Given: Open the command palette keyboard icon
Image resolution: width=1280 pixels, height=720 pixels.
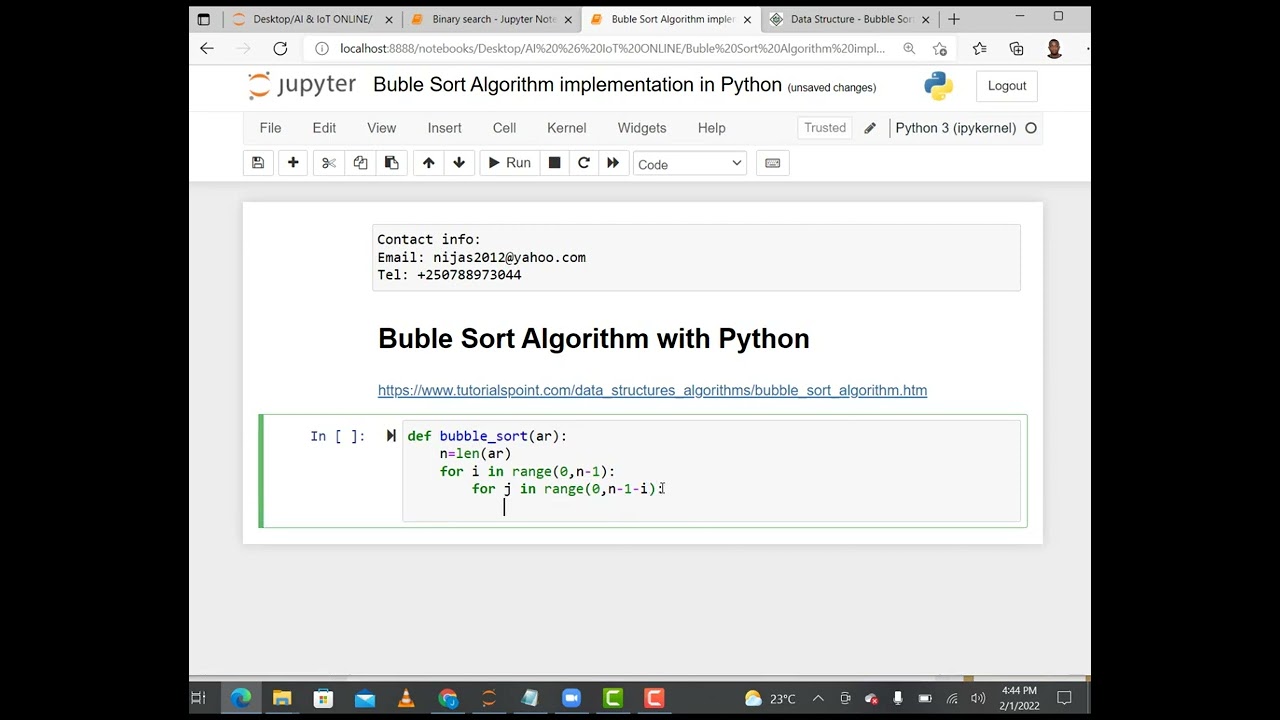Looking at the screenshot, I should (x=772, y=163).
